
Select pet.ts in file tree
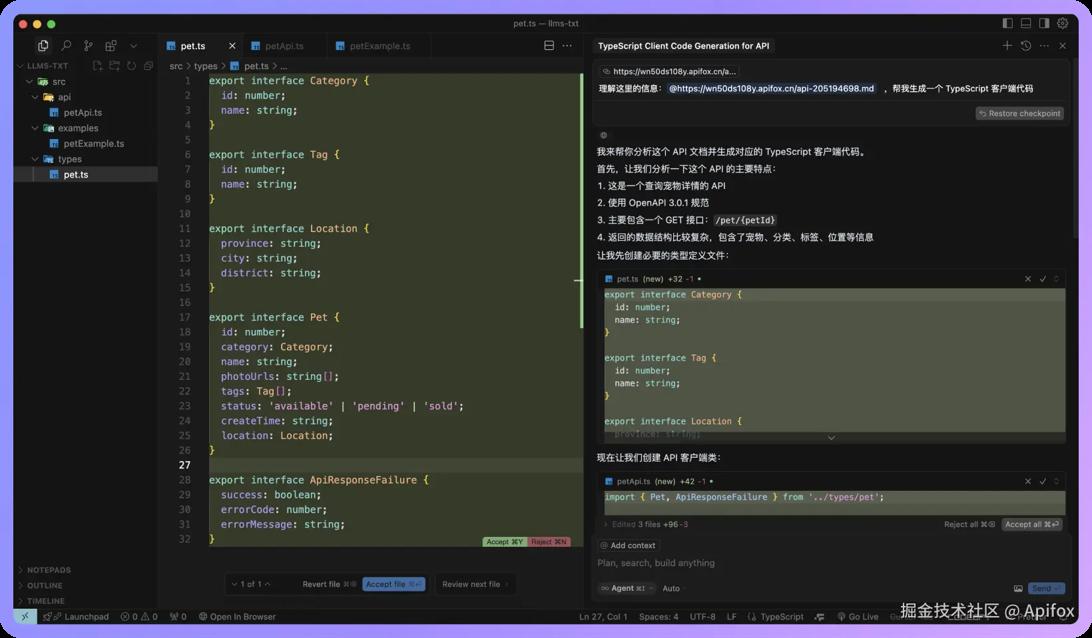pyautogui.click(x=86, y=174)
